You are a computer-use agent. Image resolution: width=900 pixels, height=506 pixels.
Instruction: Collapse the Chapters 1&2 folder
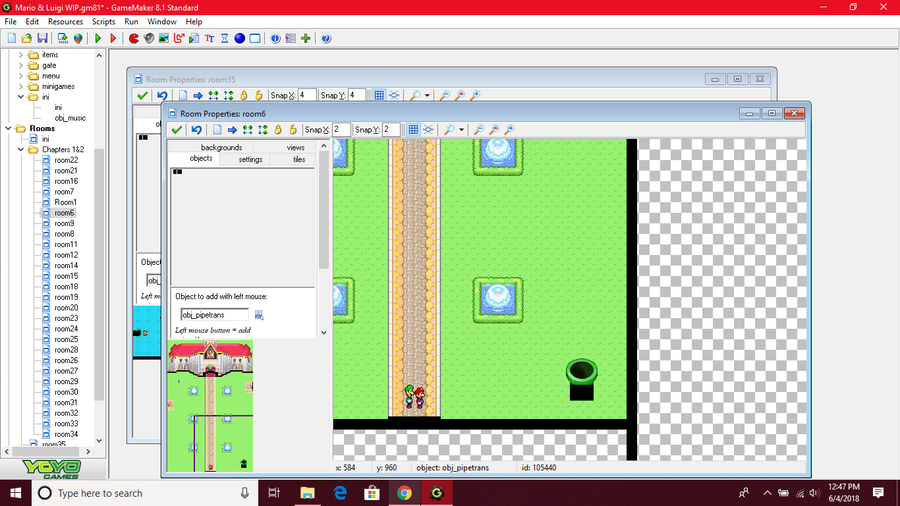tap(21, 150)
